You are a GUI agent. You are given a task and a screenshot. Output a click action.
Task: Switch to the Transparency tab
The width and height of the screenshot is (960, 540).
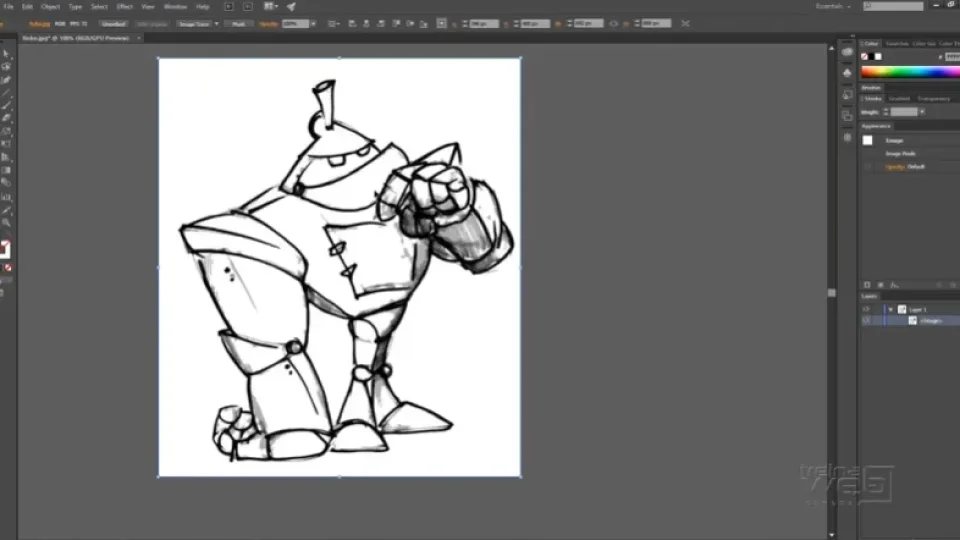point(934,99)
